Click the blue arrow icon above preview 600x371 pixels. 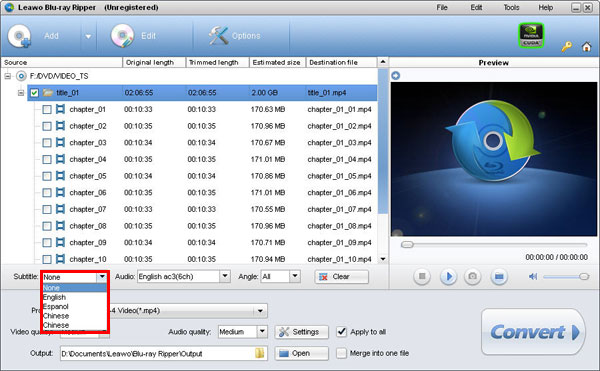click(396, 75)
